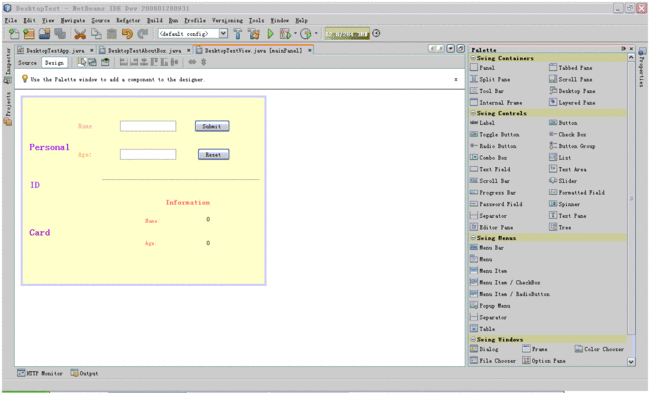Switch to the DesktopTestApp.java tab

[55, 51]
